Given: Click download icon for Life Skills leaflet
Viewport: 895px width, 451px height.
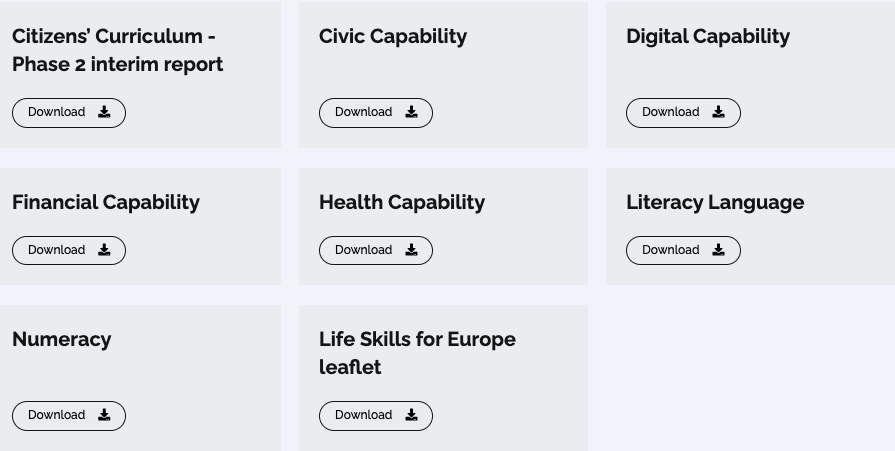Looking at the screenshot, I should pyautogui.click(x=411, y=415).
